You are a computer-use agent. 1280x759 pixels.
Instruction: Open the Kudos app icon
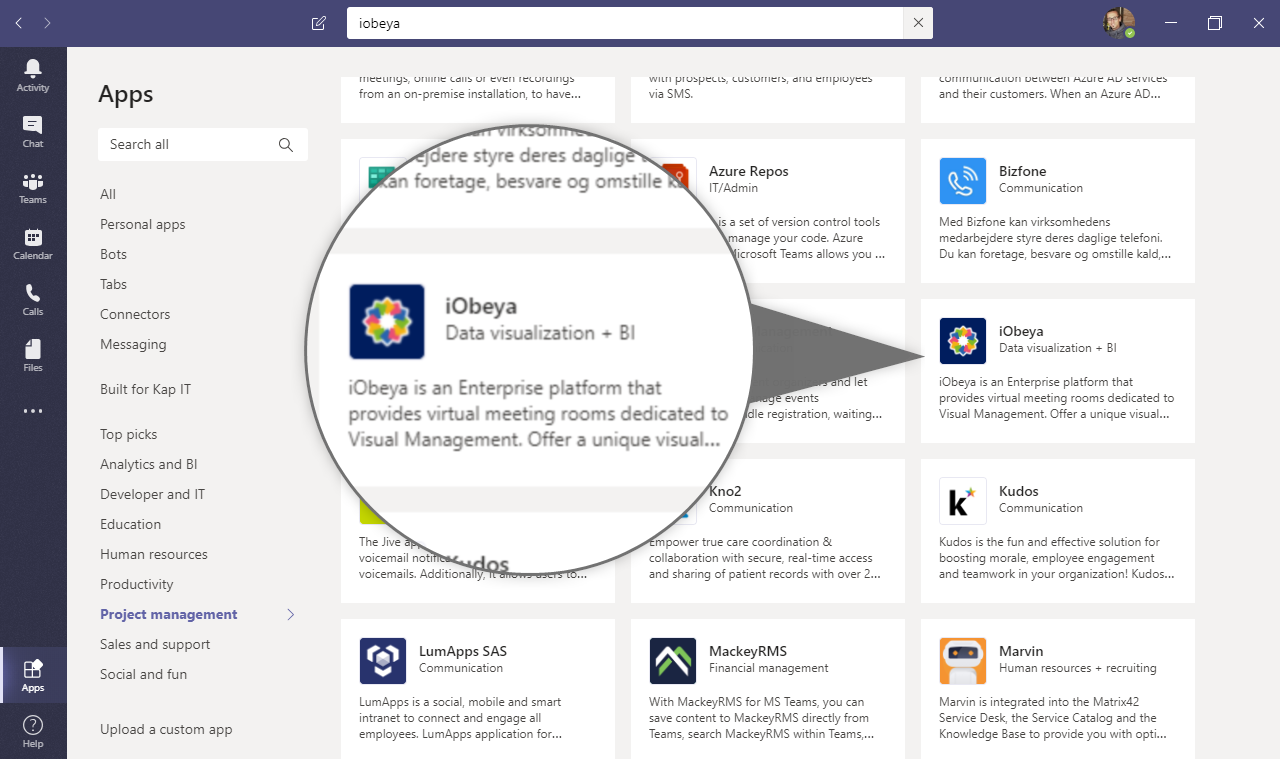click(963, 501)
